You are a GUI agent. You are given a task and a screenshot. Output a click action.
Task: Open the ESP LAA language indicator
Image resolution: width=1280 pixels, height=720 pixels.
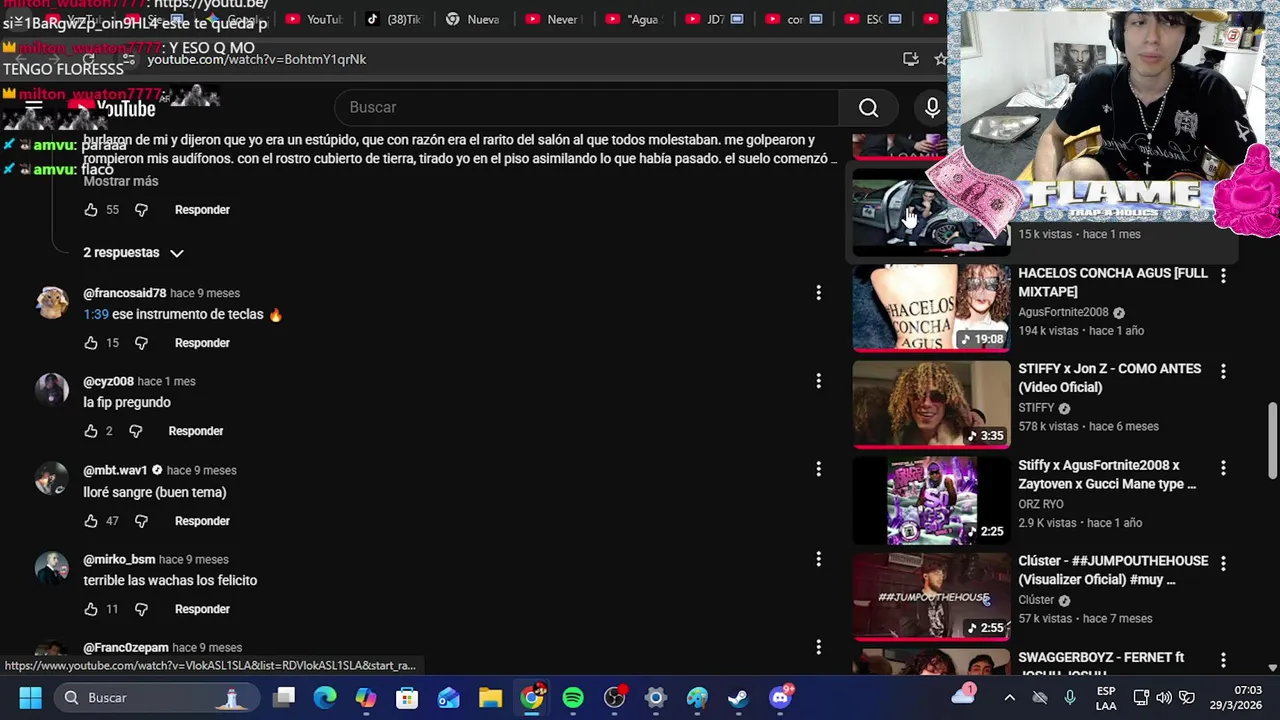(1106, 698)
